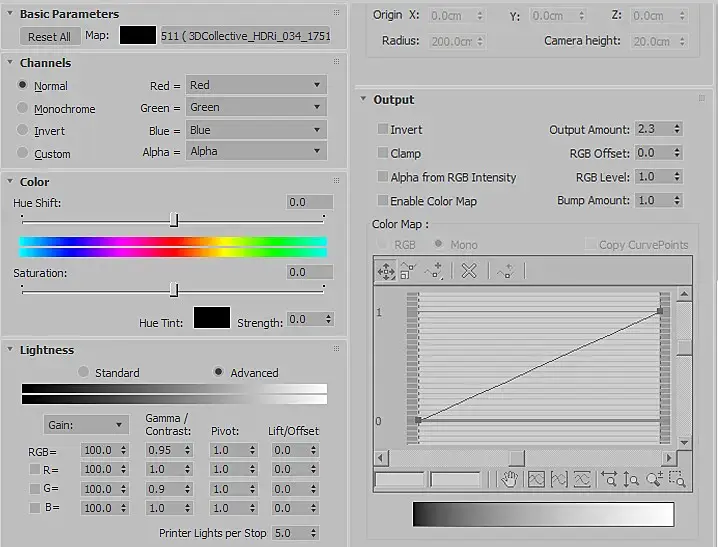Click the curve graph scroll-right arrow
Viewport: 718px width, 547px height.
click(x=669, y=458)
